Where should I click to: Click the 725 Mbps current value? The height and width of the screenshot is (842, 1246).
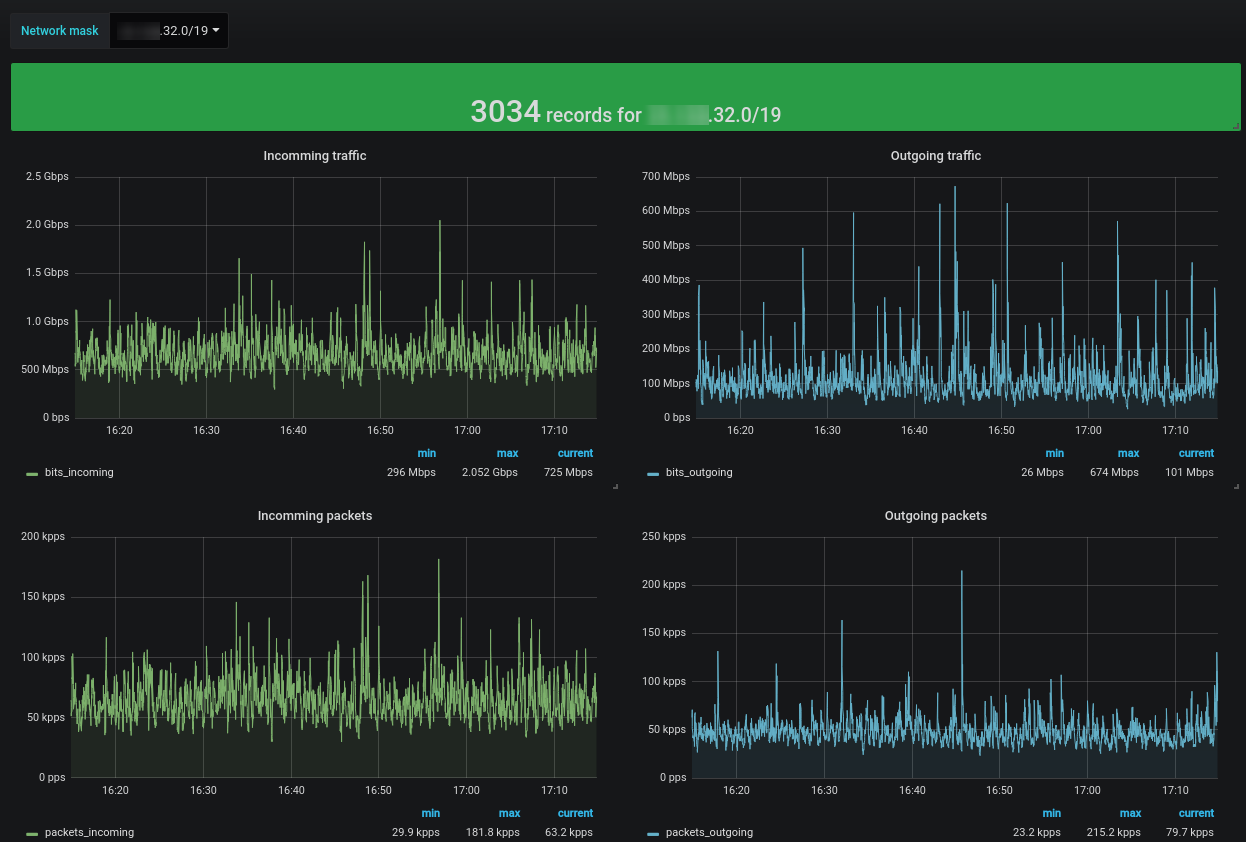(x=568, y=473)
